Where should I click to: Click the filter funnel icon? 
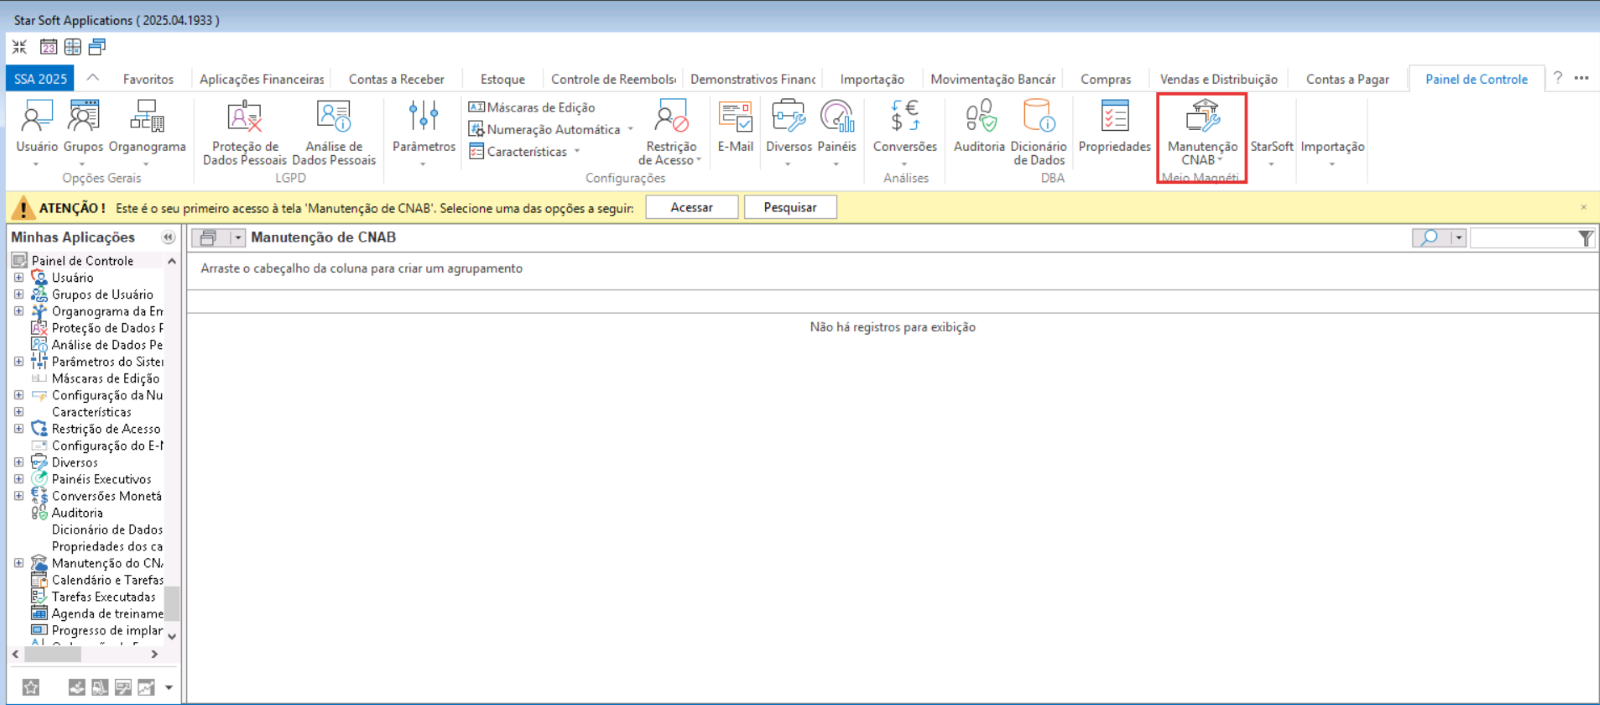(1585, 238)
